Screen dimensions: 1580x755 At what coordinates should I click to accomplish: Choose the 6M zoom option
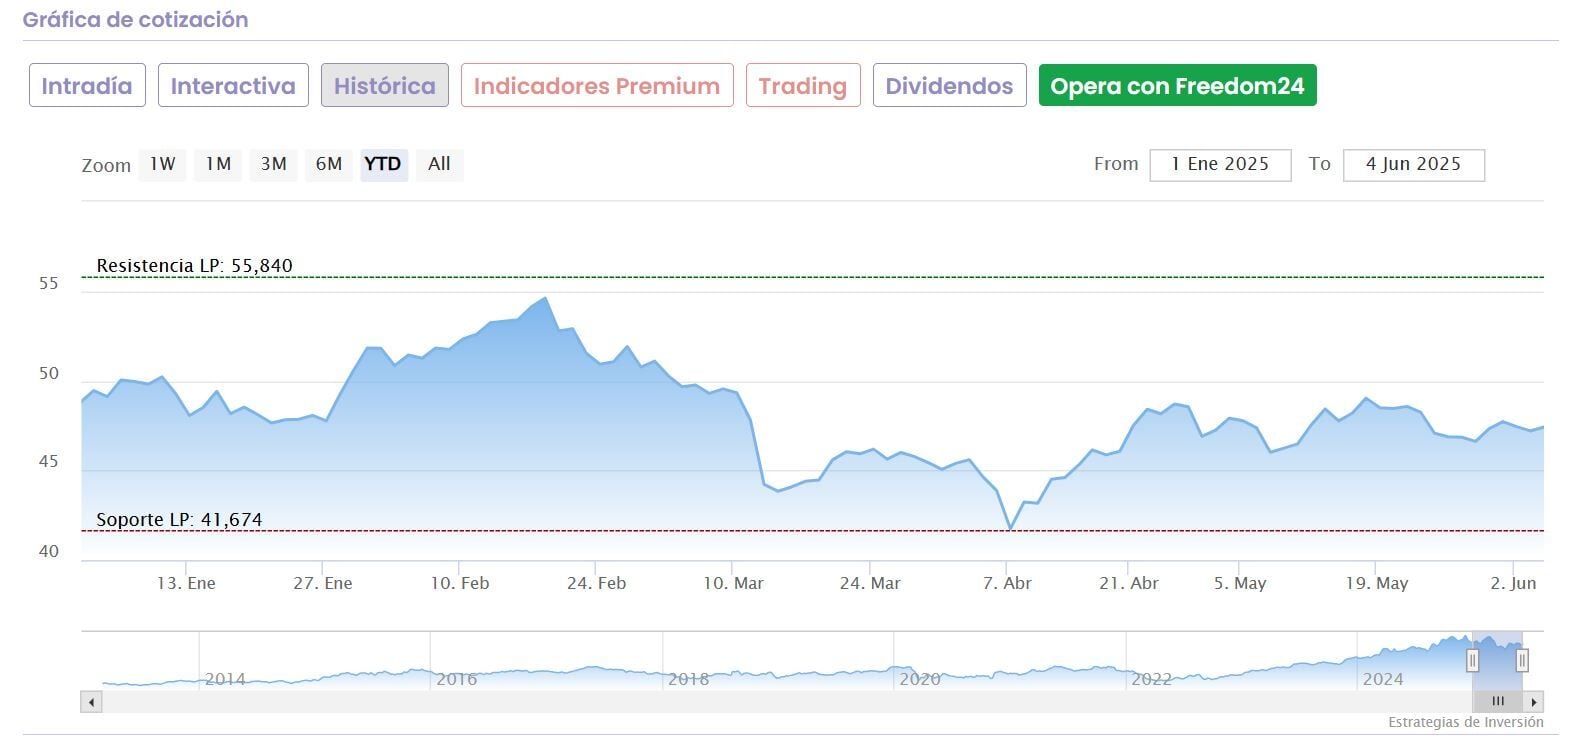(x=328, y=164)
